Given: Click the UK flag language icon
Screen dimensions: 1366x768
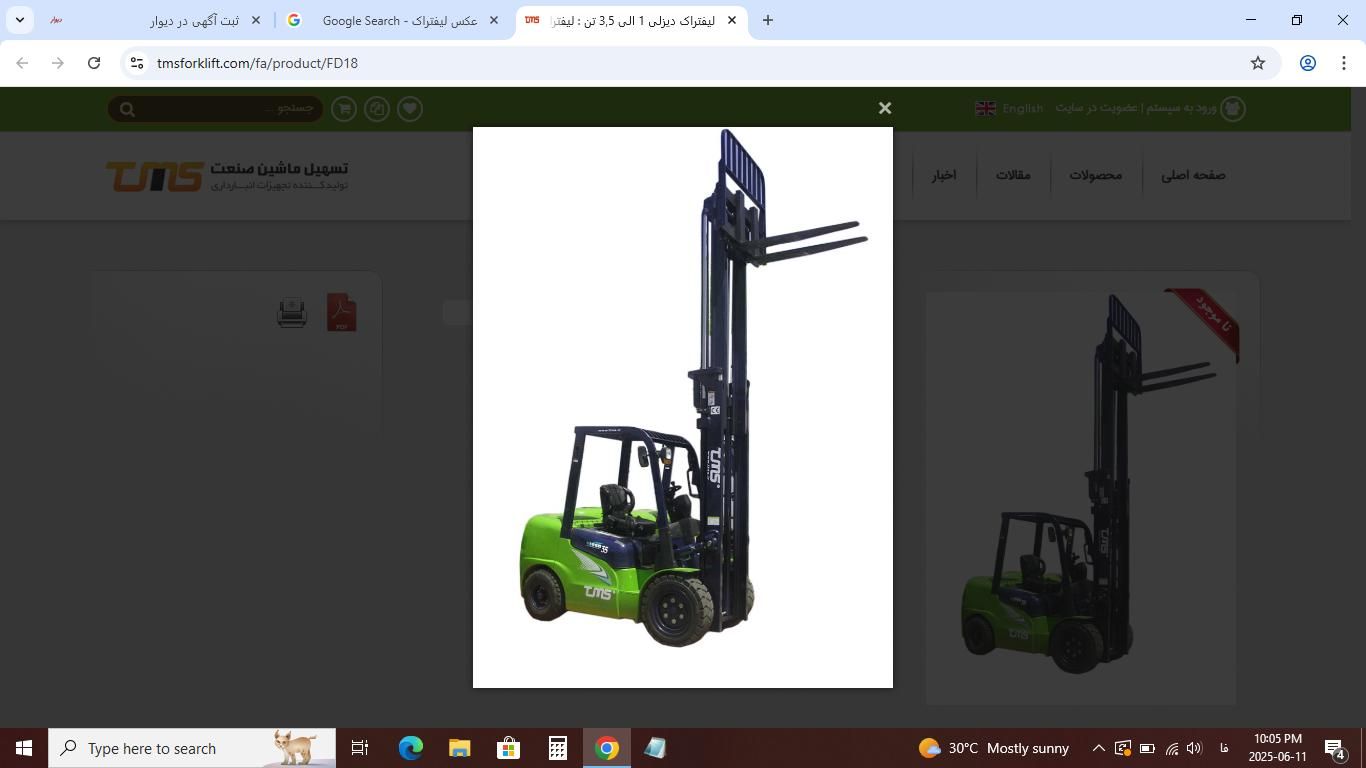Looking at the screenshot, I should tap(986, 108).
